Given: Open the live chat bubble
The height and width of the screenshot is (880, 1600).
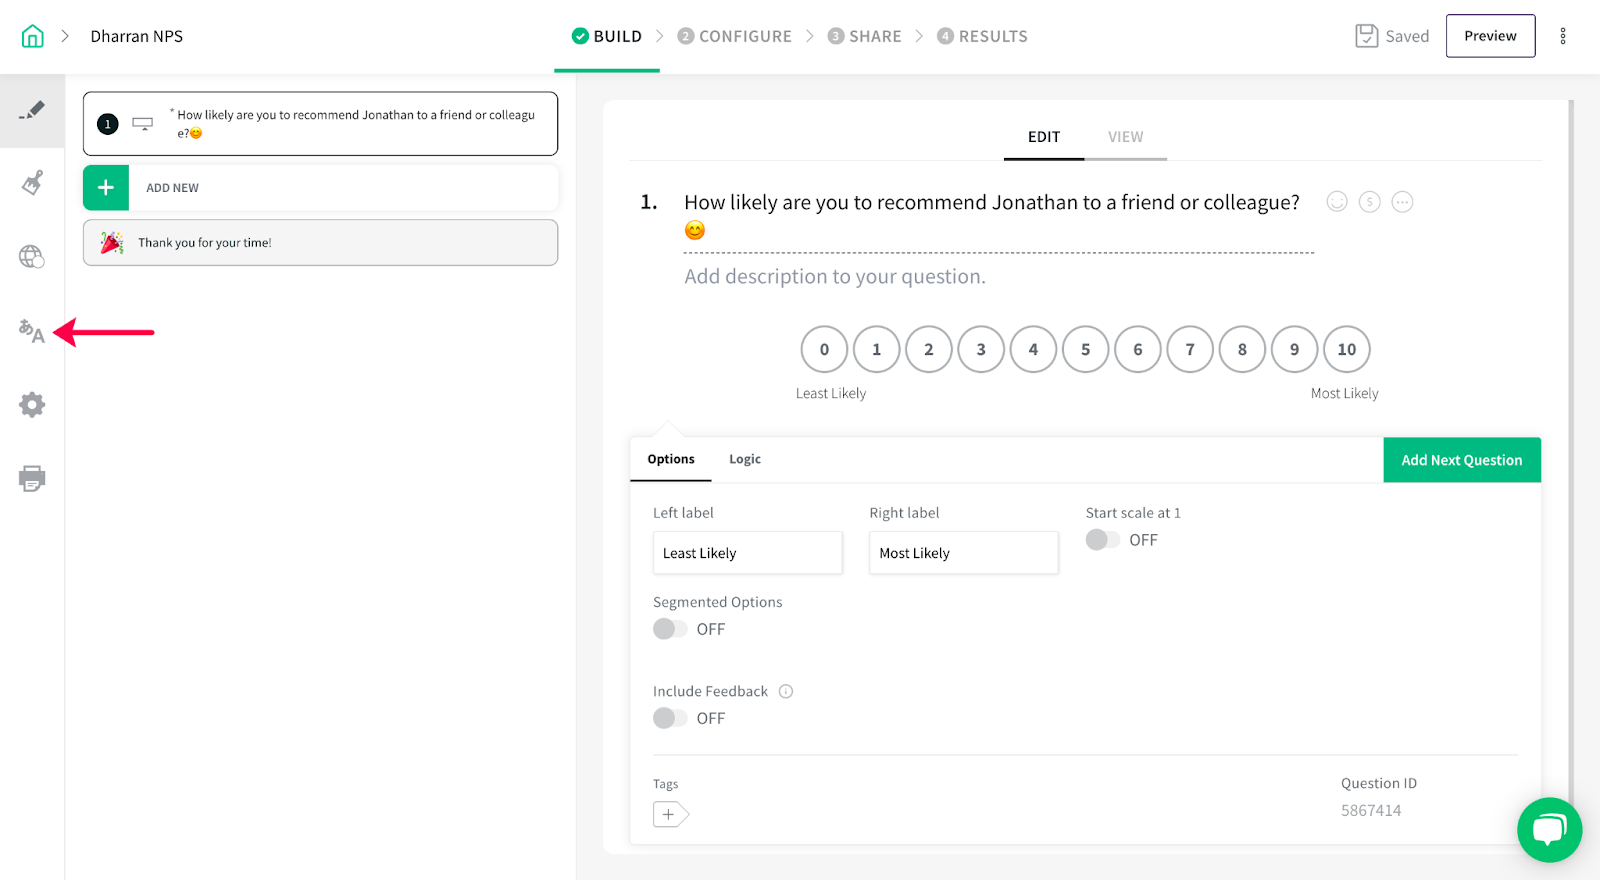Looking at the screenshot, I should 1549,829.
